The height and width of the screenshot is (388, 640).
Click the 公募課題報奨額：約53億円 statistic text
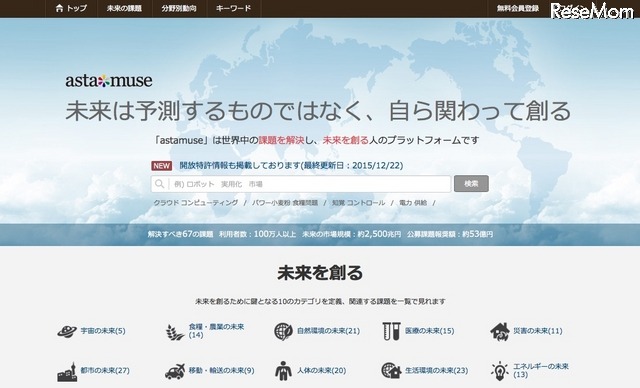coord(450,234)
